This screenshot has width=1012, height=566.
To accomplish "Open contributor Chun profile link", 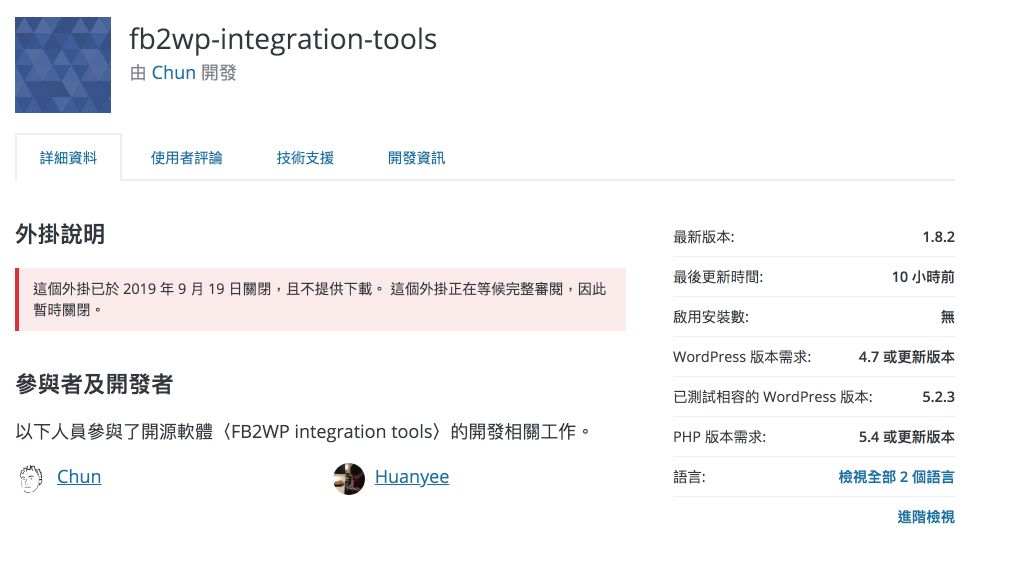I will (x=79, y=476).
